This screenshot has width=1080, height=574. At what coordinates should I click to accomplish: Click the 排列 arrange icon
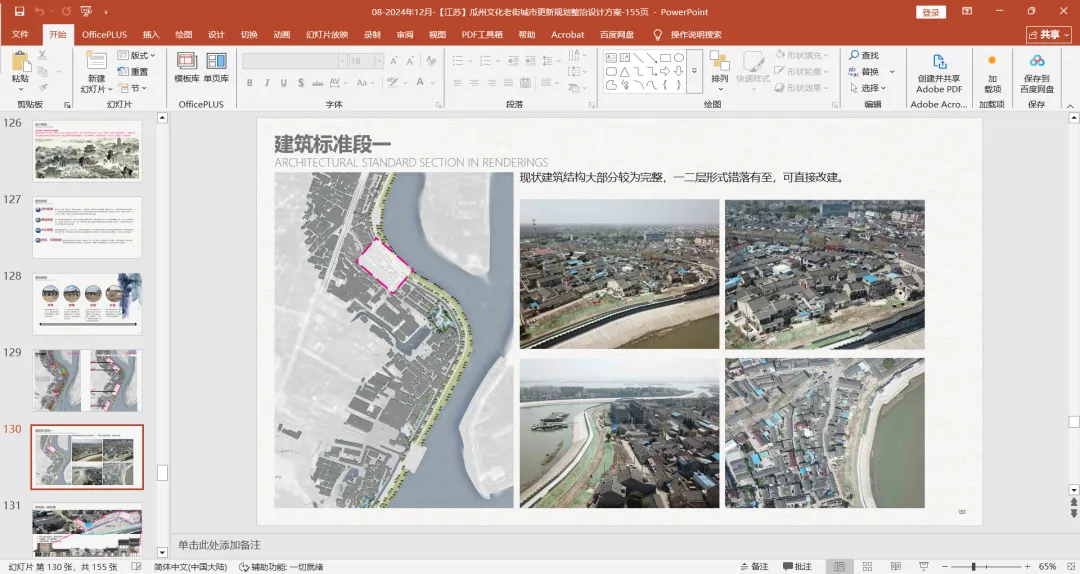[x=719, y=63]
